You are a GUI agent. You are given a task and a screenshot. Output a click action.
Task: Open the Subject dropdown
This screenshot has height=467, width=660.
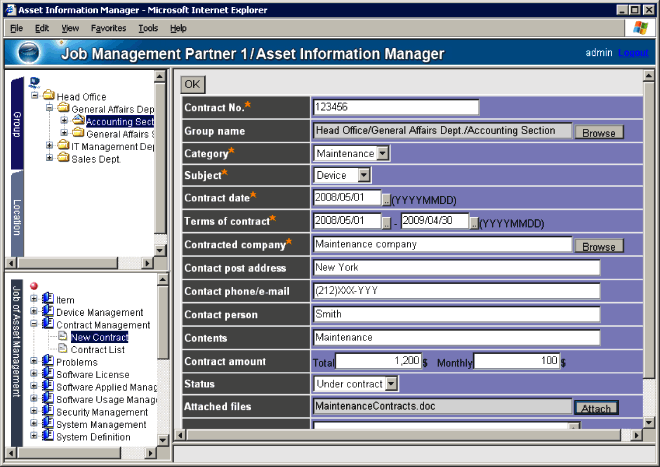point(364,175)
